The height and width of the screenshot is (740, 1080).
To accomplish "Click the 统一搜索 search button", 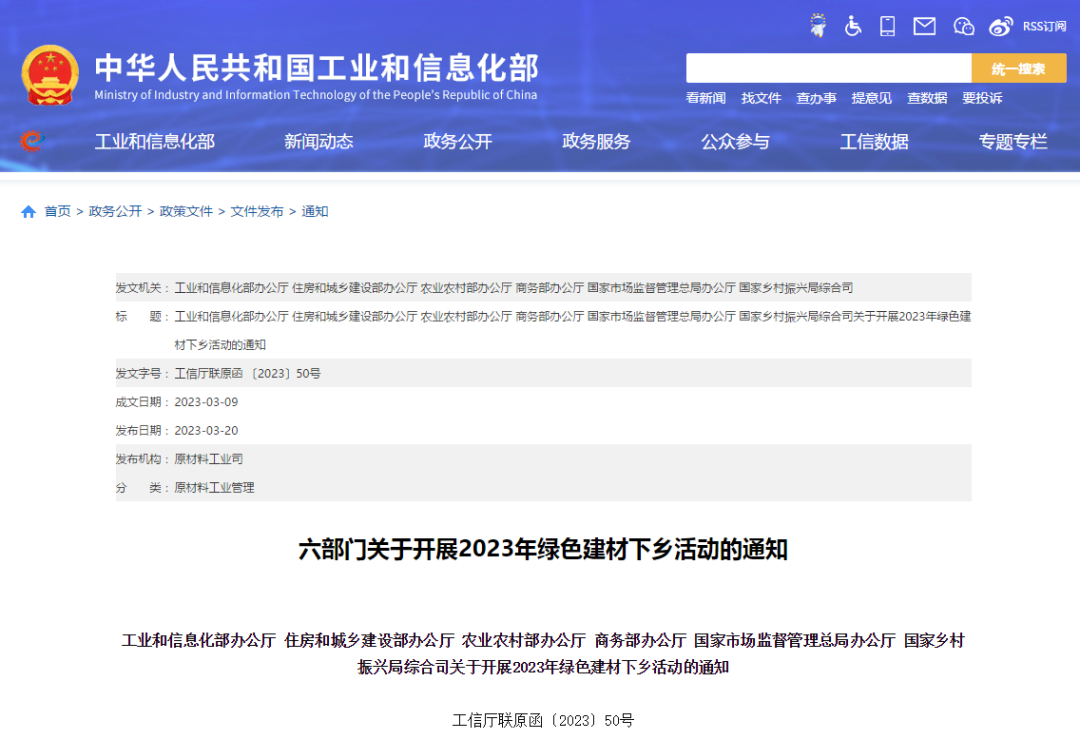I will [1018, 68].
